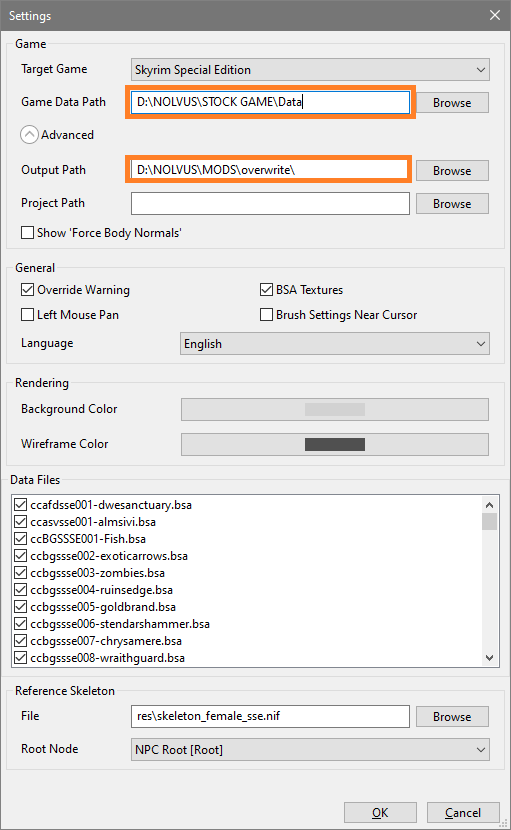The image size is (511, 830).
Task: Enable Brush Settings Near Cursor
Action: pyautogui.click(x=266, y=315)
